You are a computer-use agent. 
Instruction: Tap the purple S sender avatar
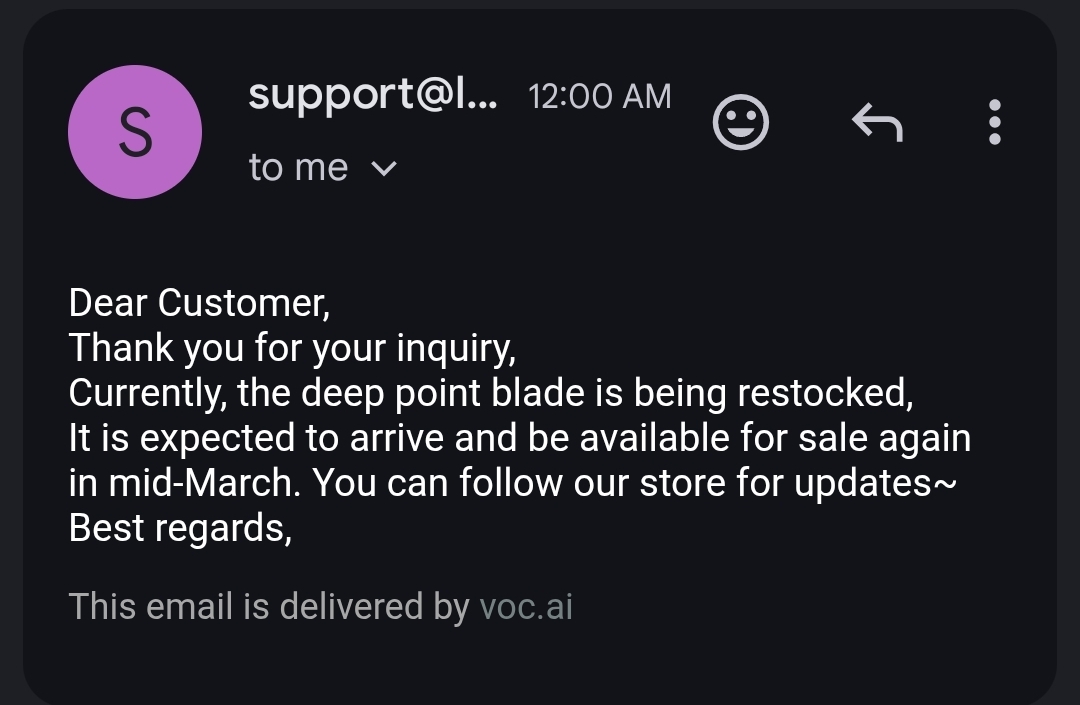point(135,132)
